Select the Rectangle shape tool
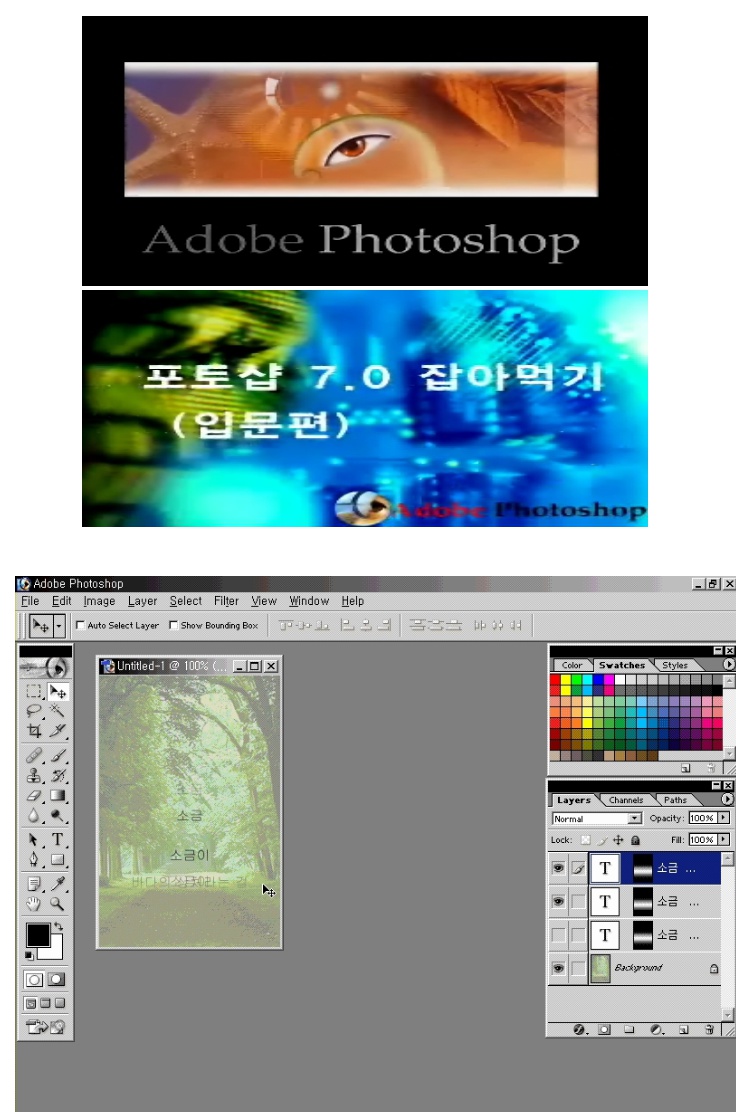Viewport: 736px width, 1112px height. coord(57,860)
